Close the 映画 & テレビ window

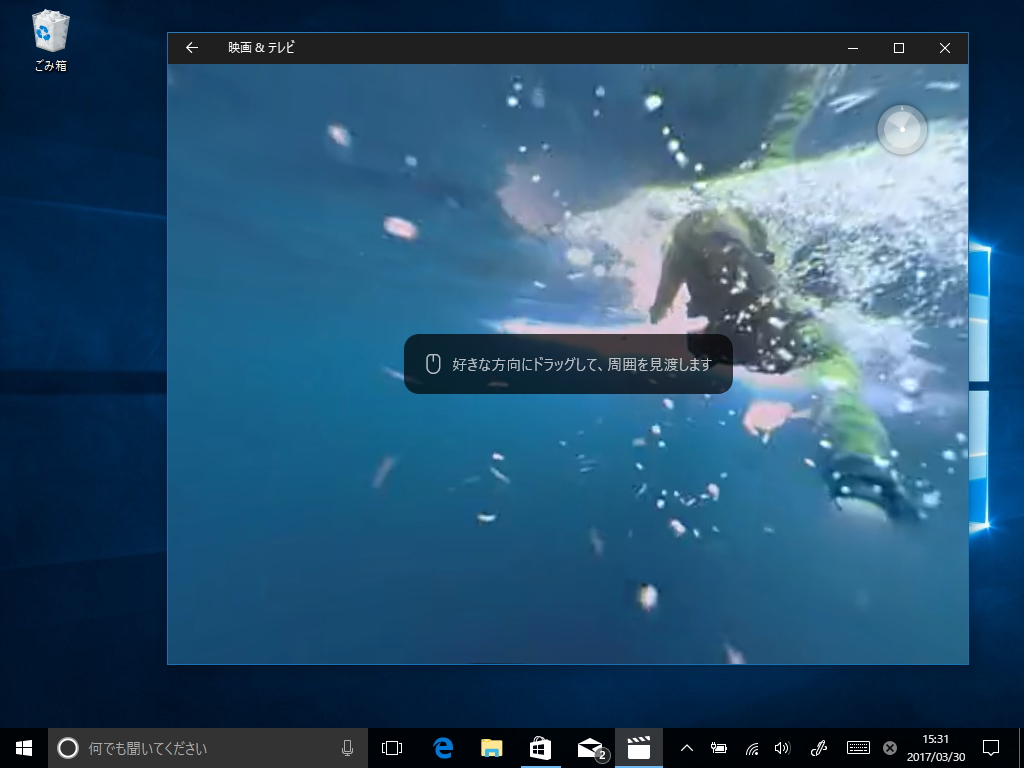point(944,48)
